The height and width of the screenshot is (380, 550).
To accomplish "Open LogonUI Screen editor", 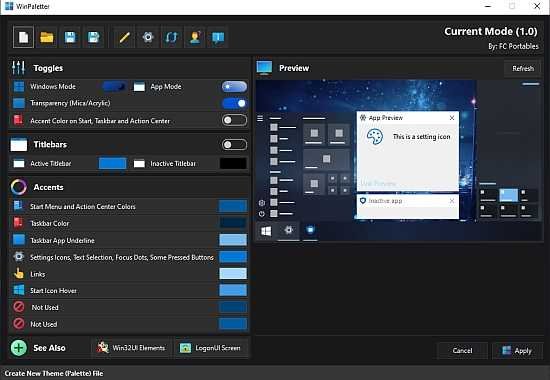I will [211, 348].
